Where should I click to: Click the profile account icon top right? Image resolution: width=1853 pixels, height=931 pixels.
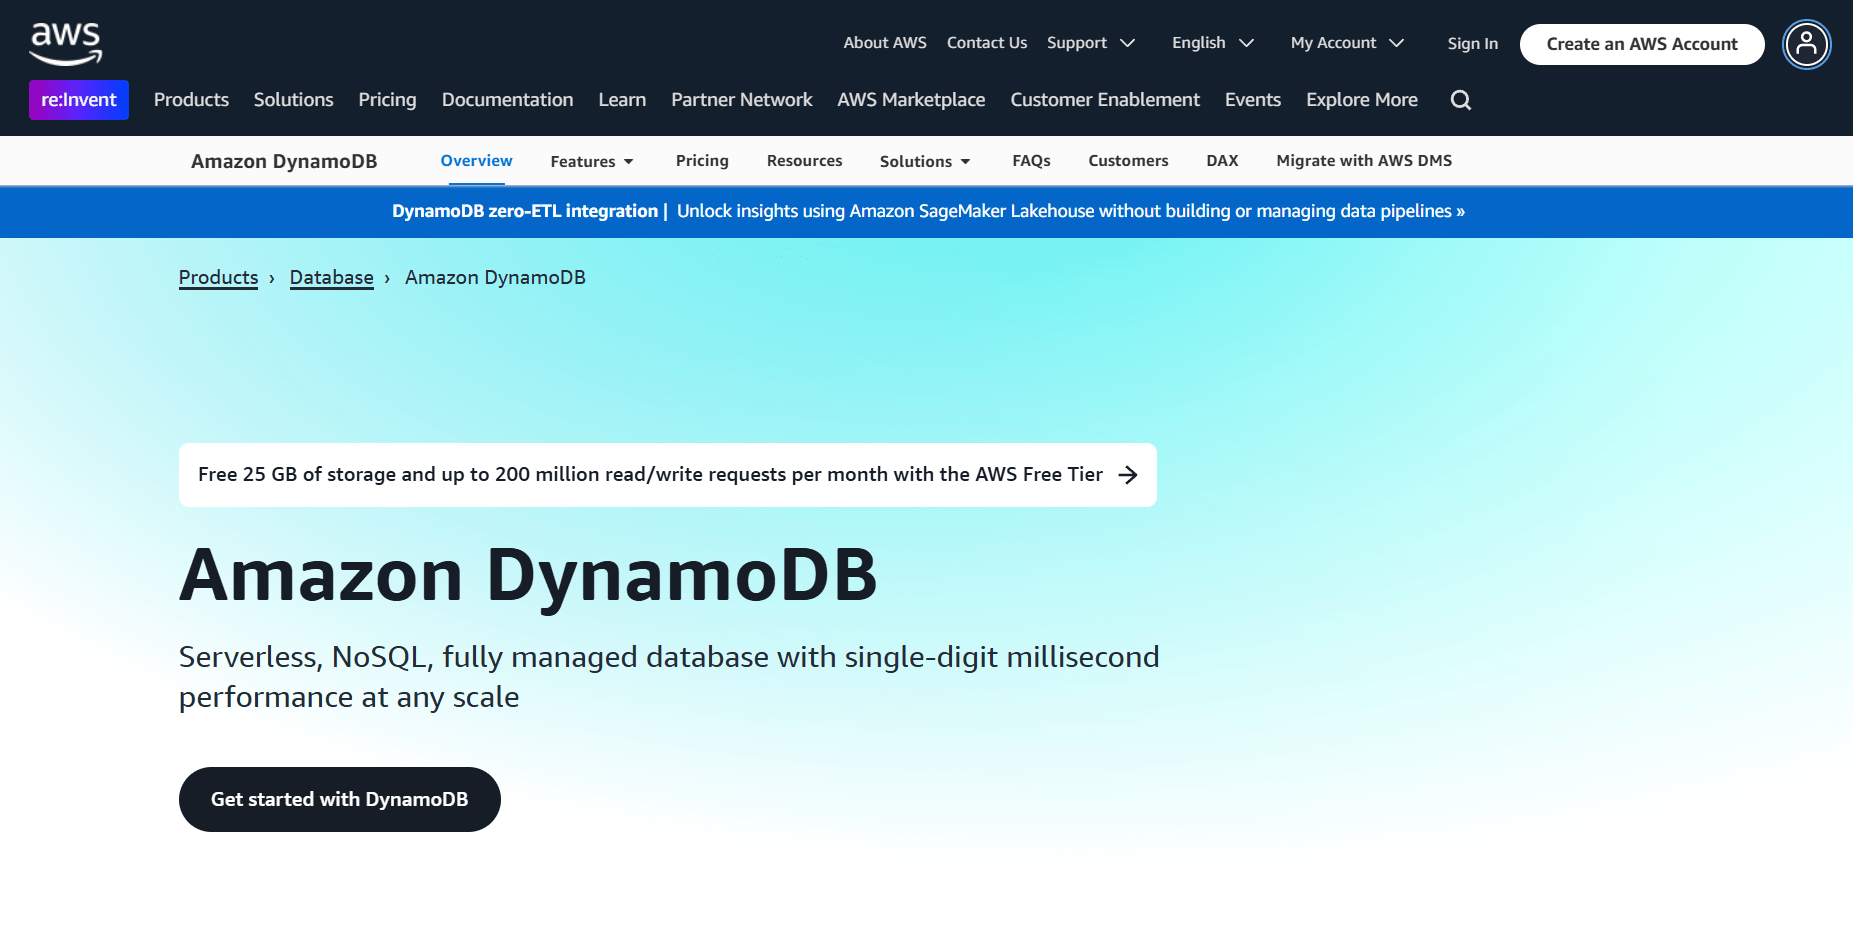[1806, 45]
